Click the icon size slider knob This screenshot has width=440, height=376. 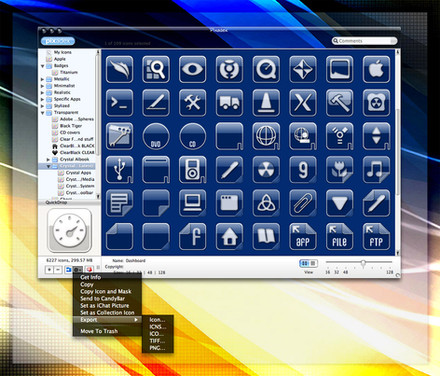pos(363,263)
